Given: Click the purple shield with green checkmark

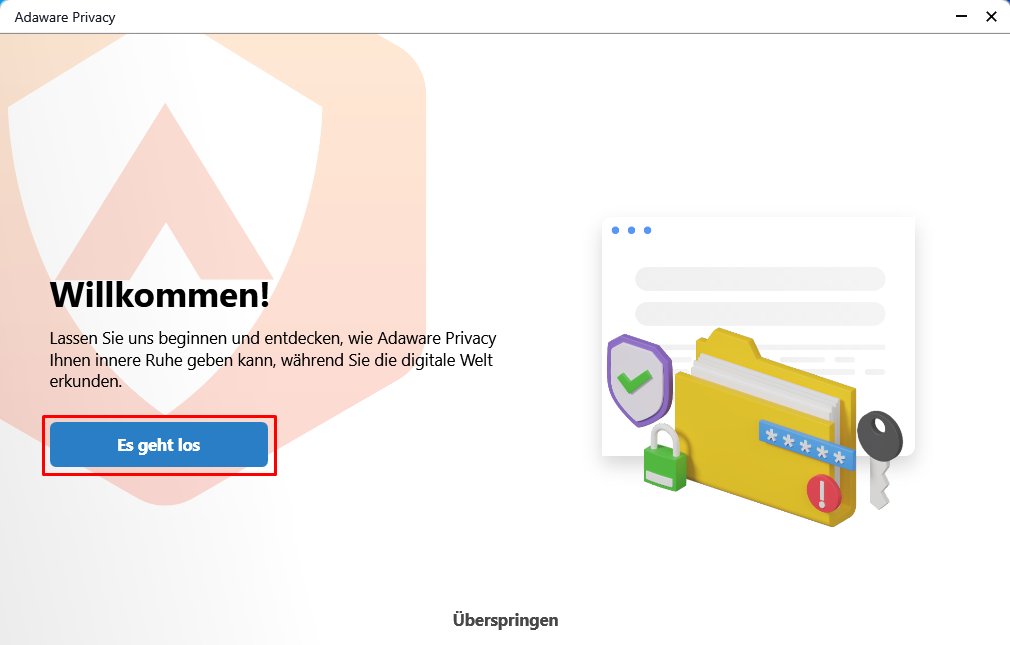Looking at the screenshot, I should coord(638,380).
